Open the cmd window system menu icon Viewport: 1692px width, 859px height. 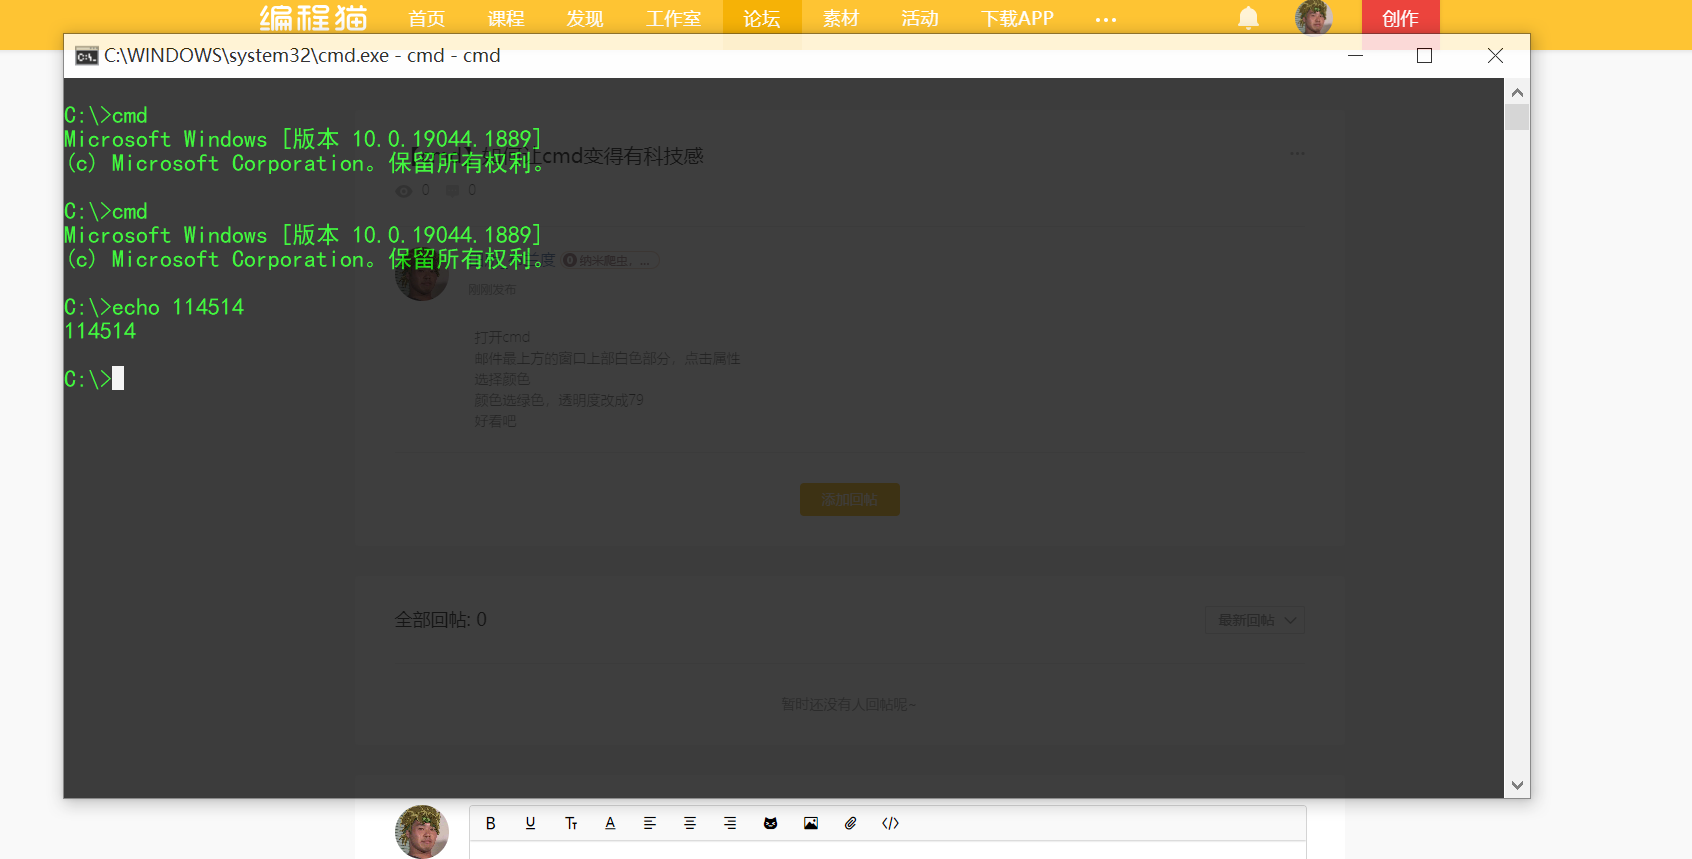86,56
